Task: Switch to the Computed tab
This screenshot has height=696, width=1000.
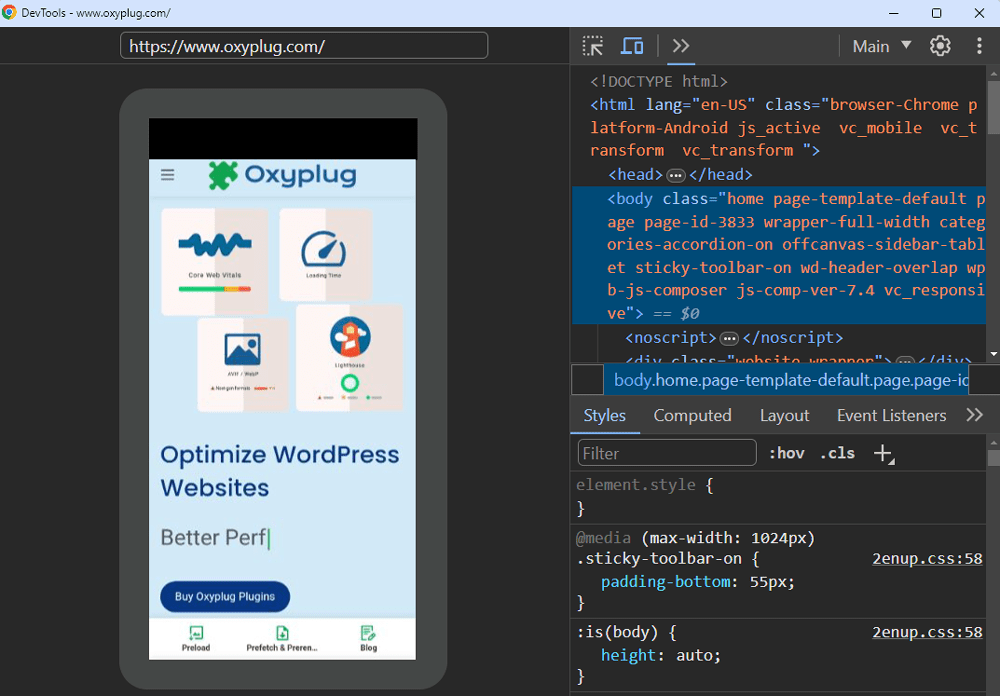Action: (693, 415)
